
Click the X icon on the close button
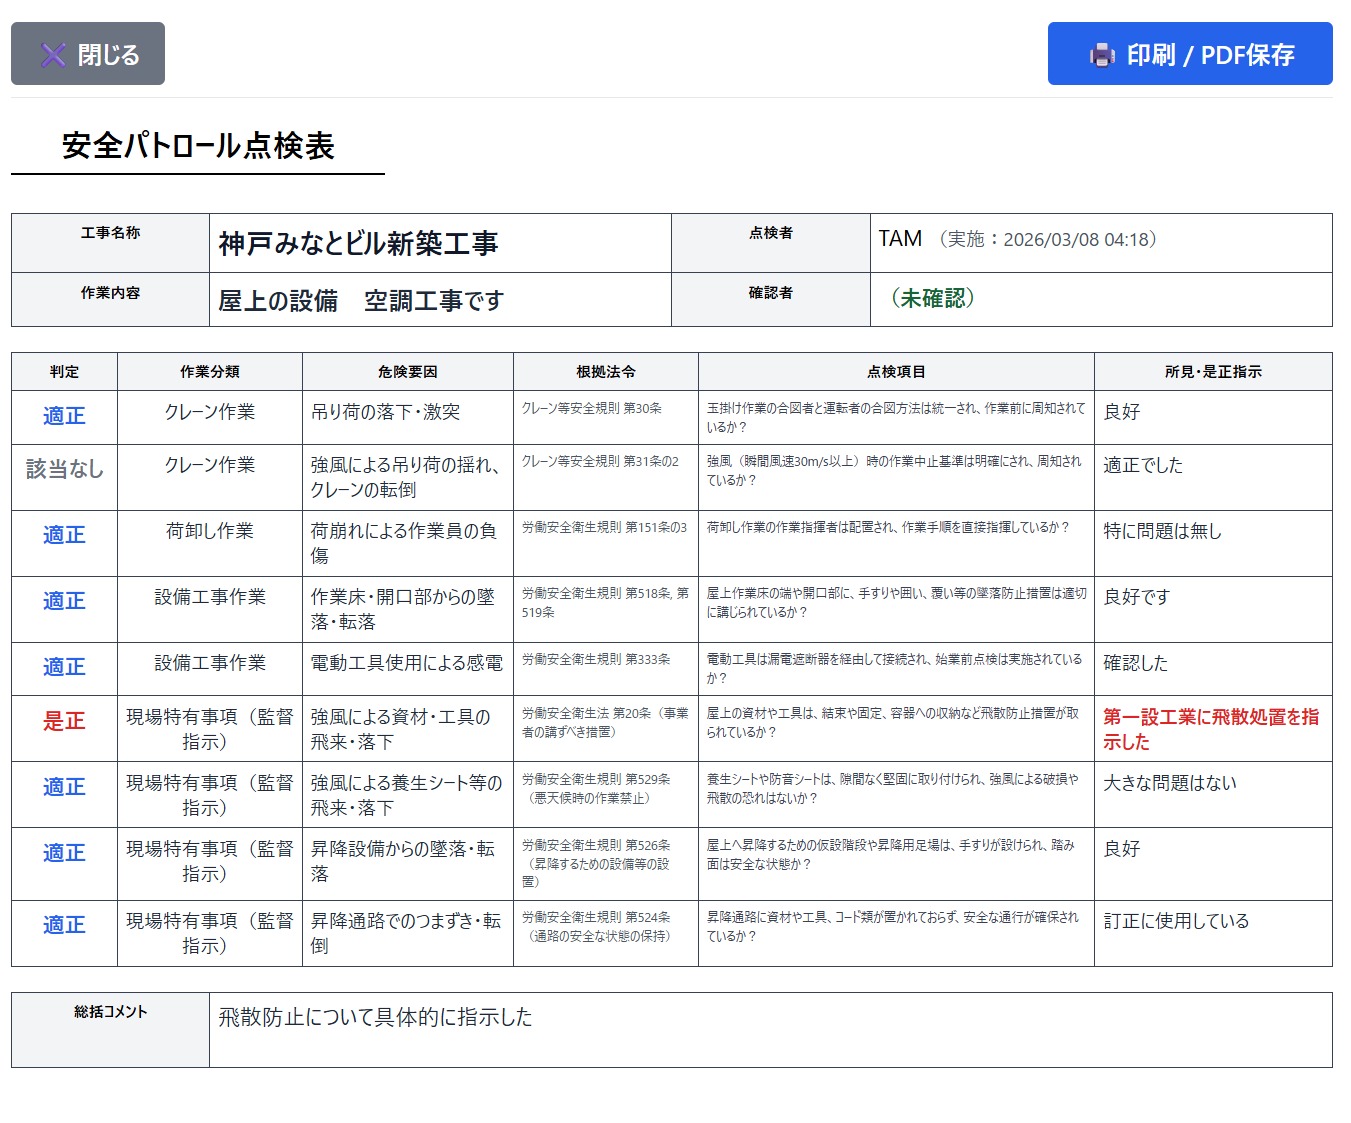53,55
